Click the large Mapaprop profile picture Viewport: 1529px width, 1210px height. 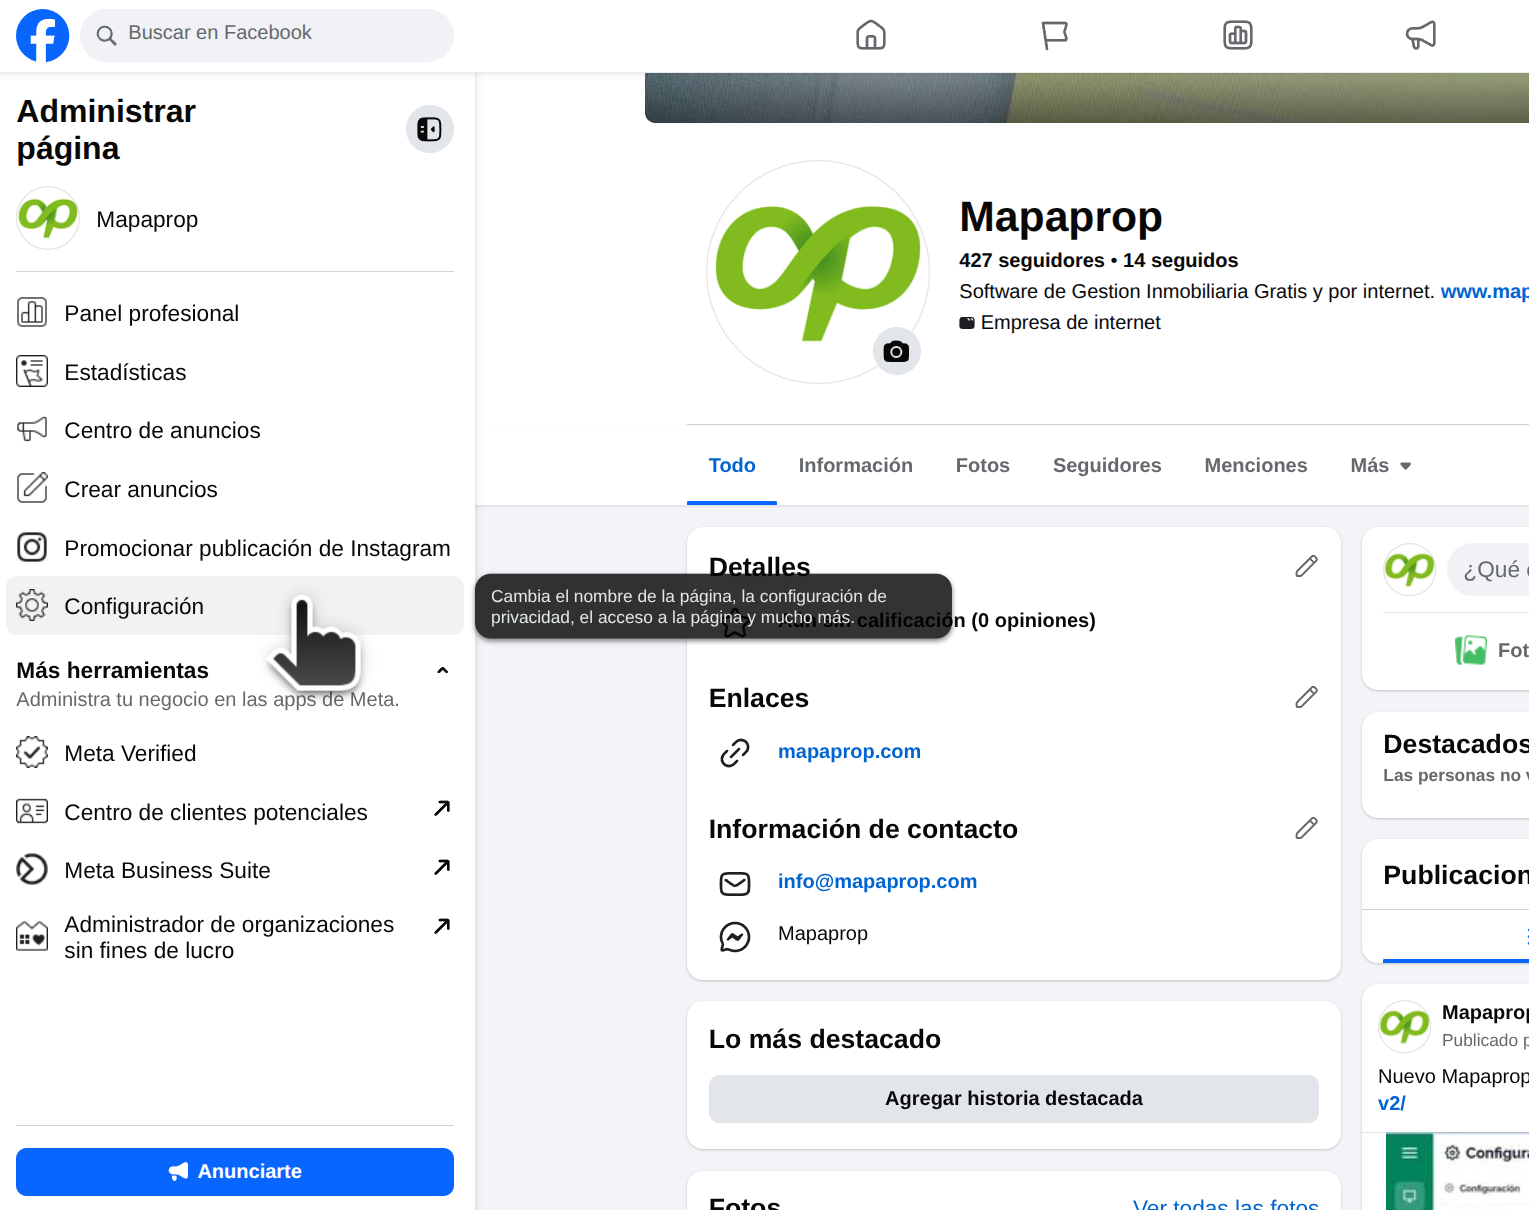pos(818,272)
